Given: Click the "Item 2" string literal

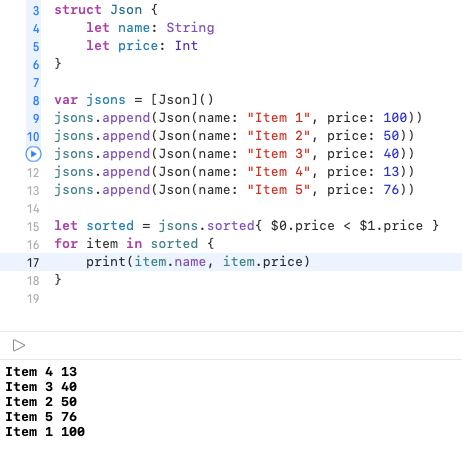Looking at the screenshot, I should 279,136.
